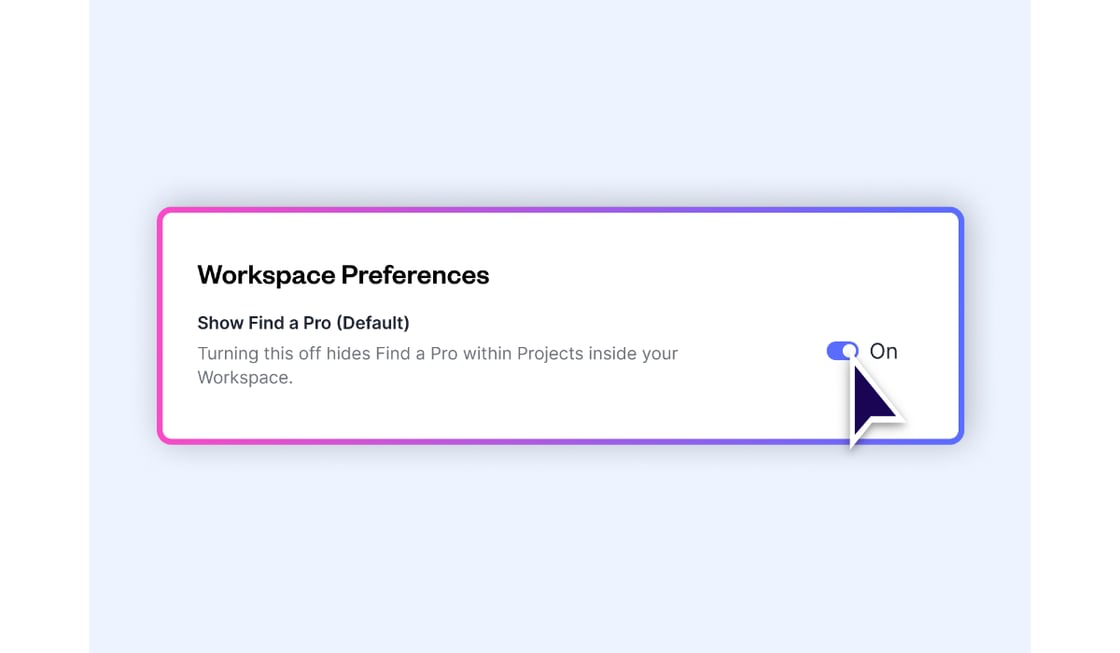Click the gradient bottom border of the card
This screenshot has height=653, width=1120.
point(560,441)
